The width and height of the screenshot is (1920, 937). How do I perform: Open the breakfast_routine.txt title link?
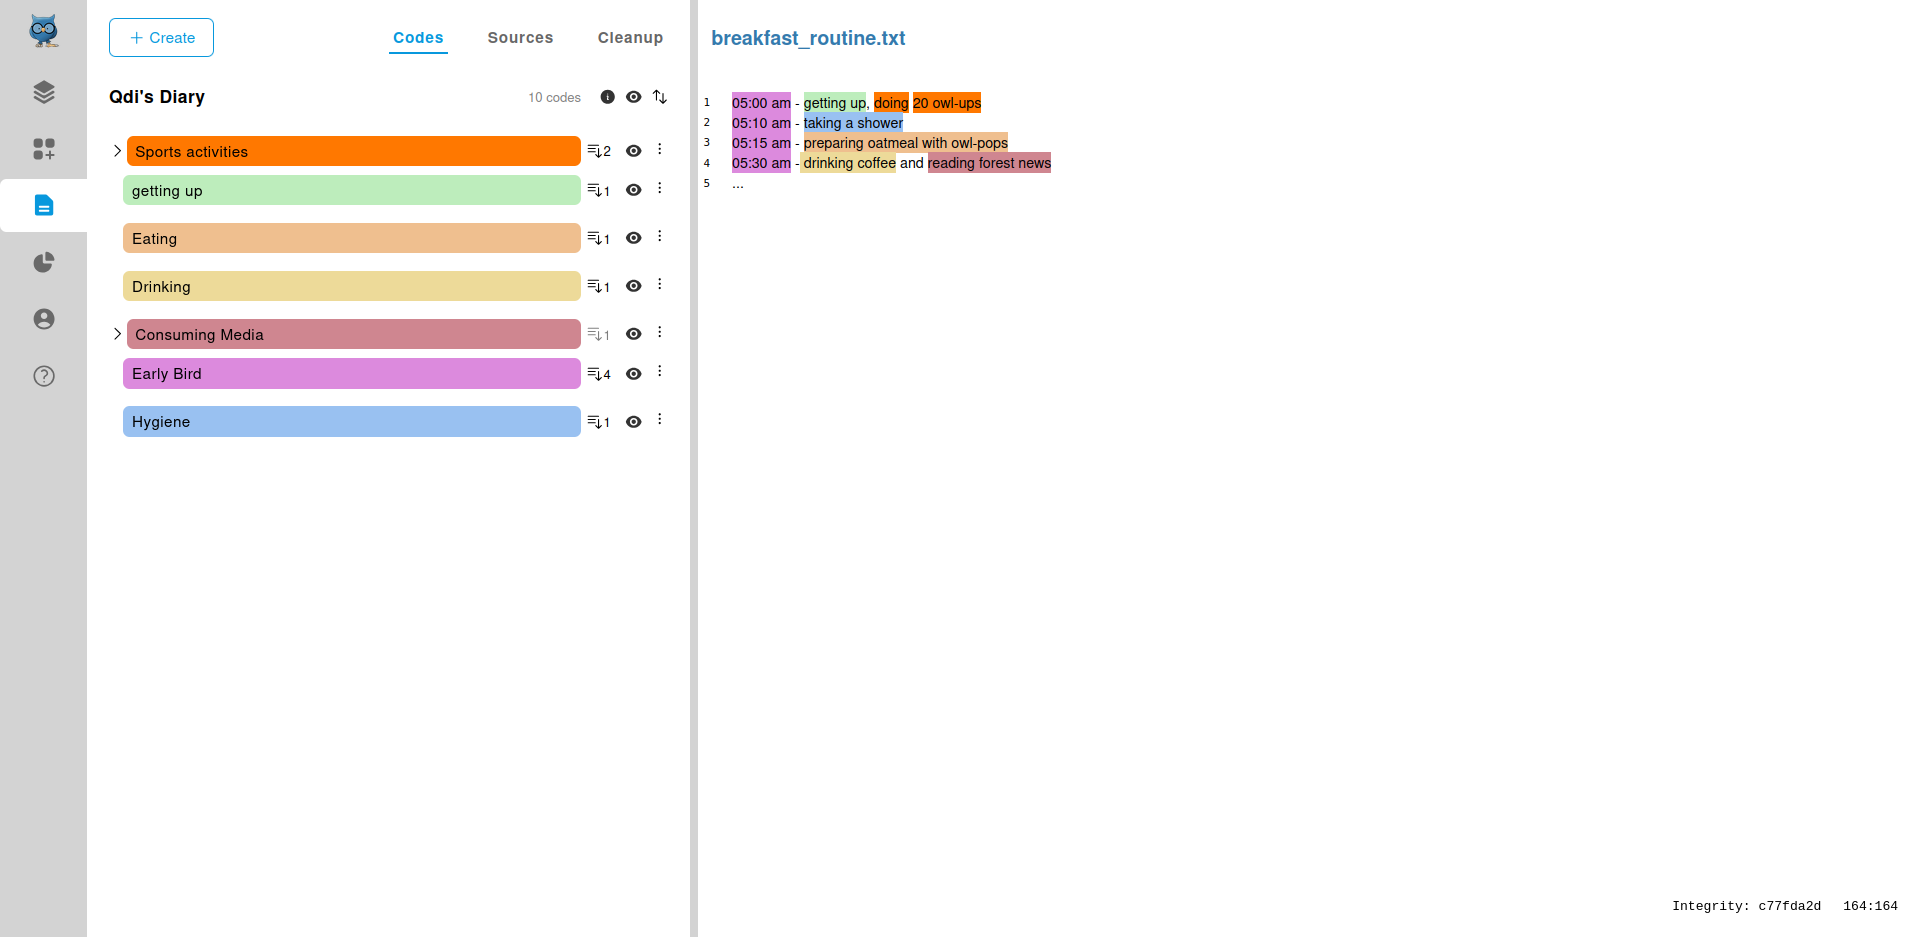tap(808, 38)
